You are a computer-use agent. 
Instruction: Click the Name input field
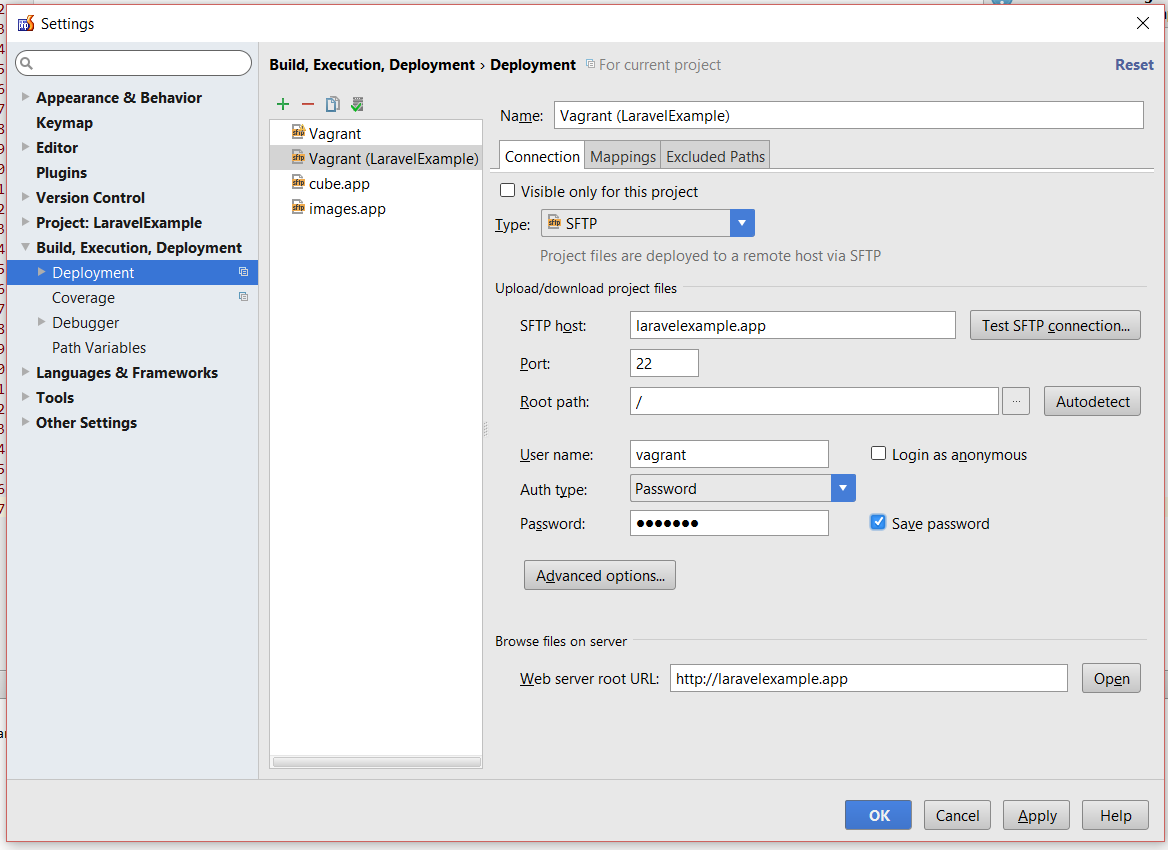pos(848,115)
